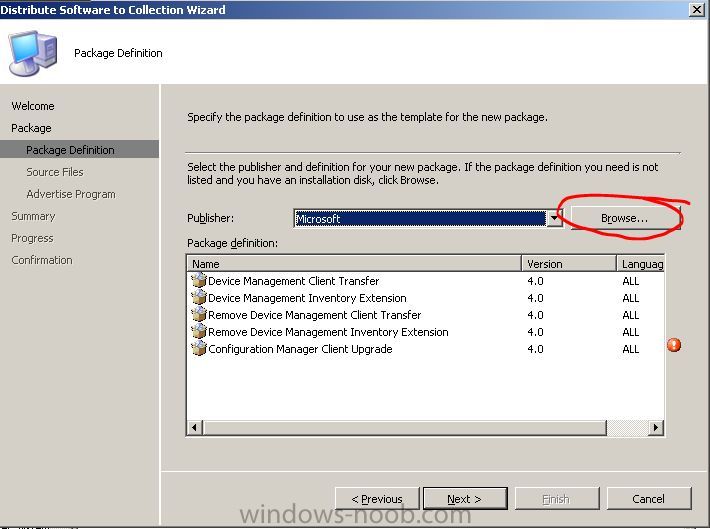
Task: Click the Device Management Client Transfer package icon
Action: coord(198,280)
